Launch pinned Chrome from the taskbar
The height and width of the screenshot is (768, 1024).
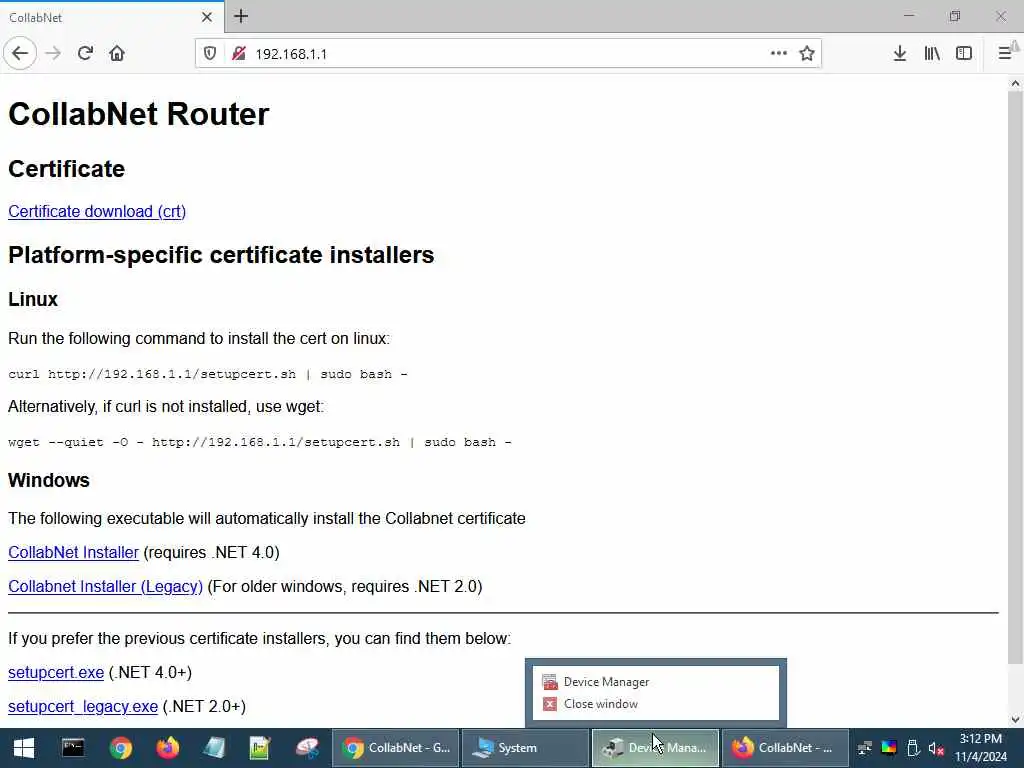click(121, 748)
